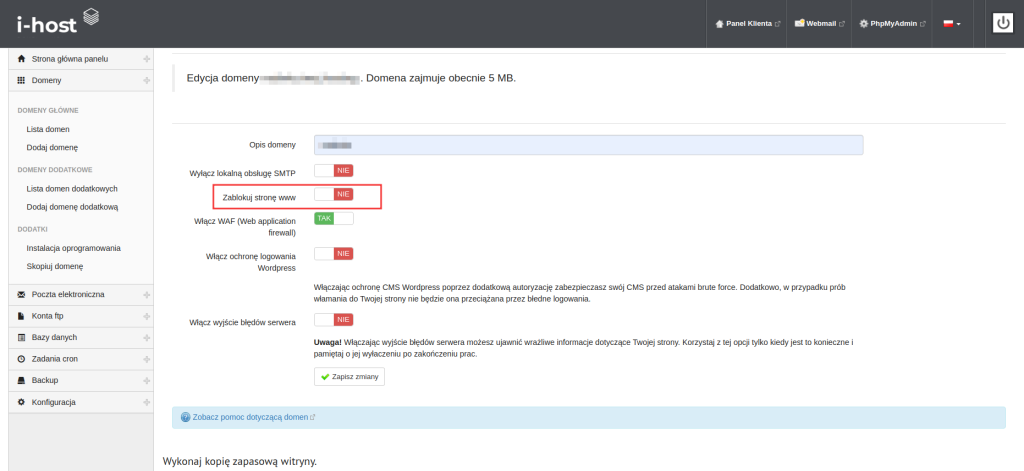Click the home icon for Strona główna panelu
The height and width of the screenshot is (471, 1024).
pos(22,59)
